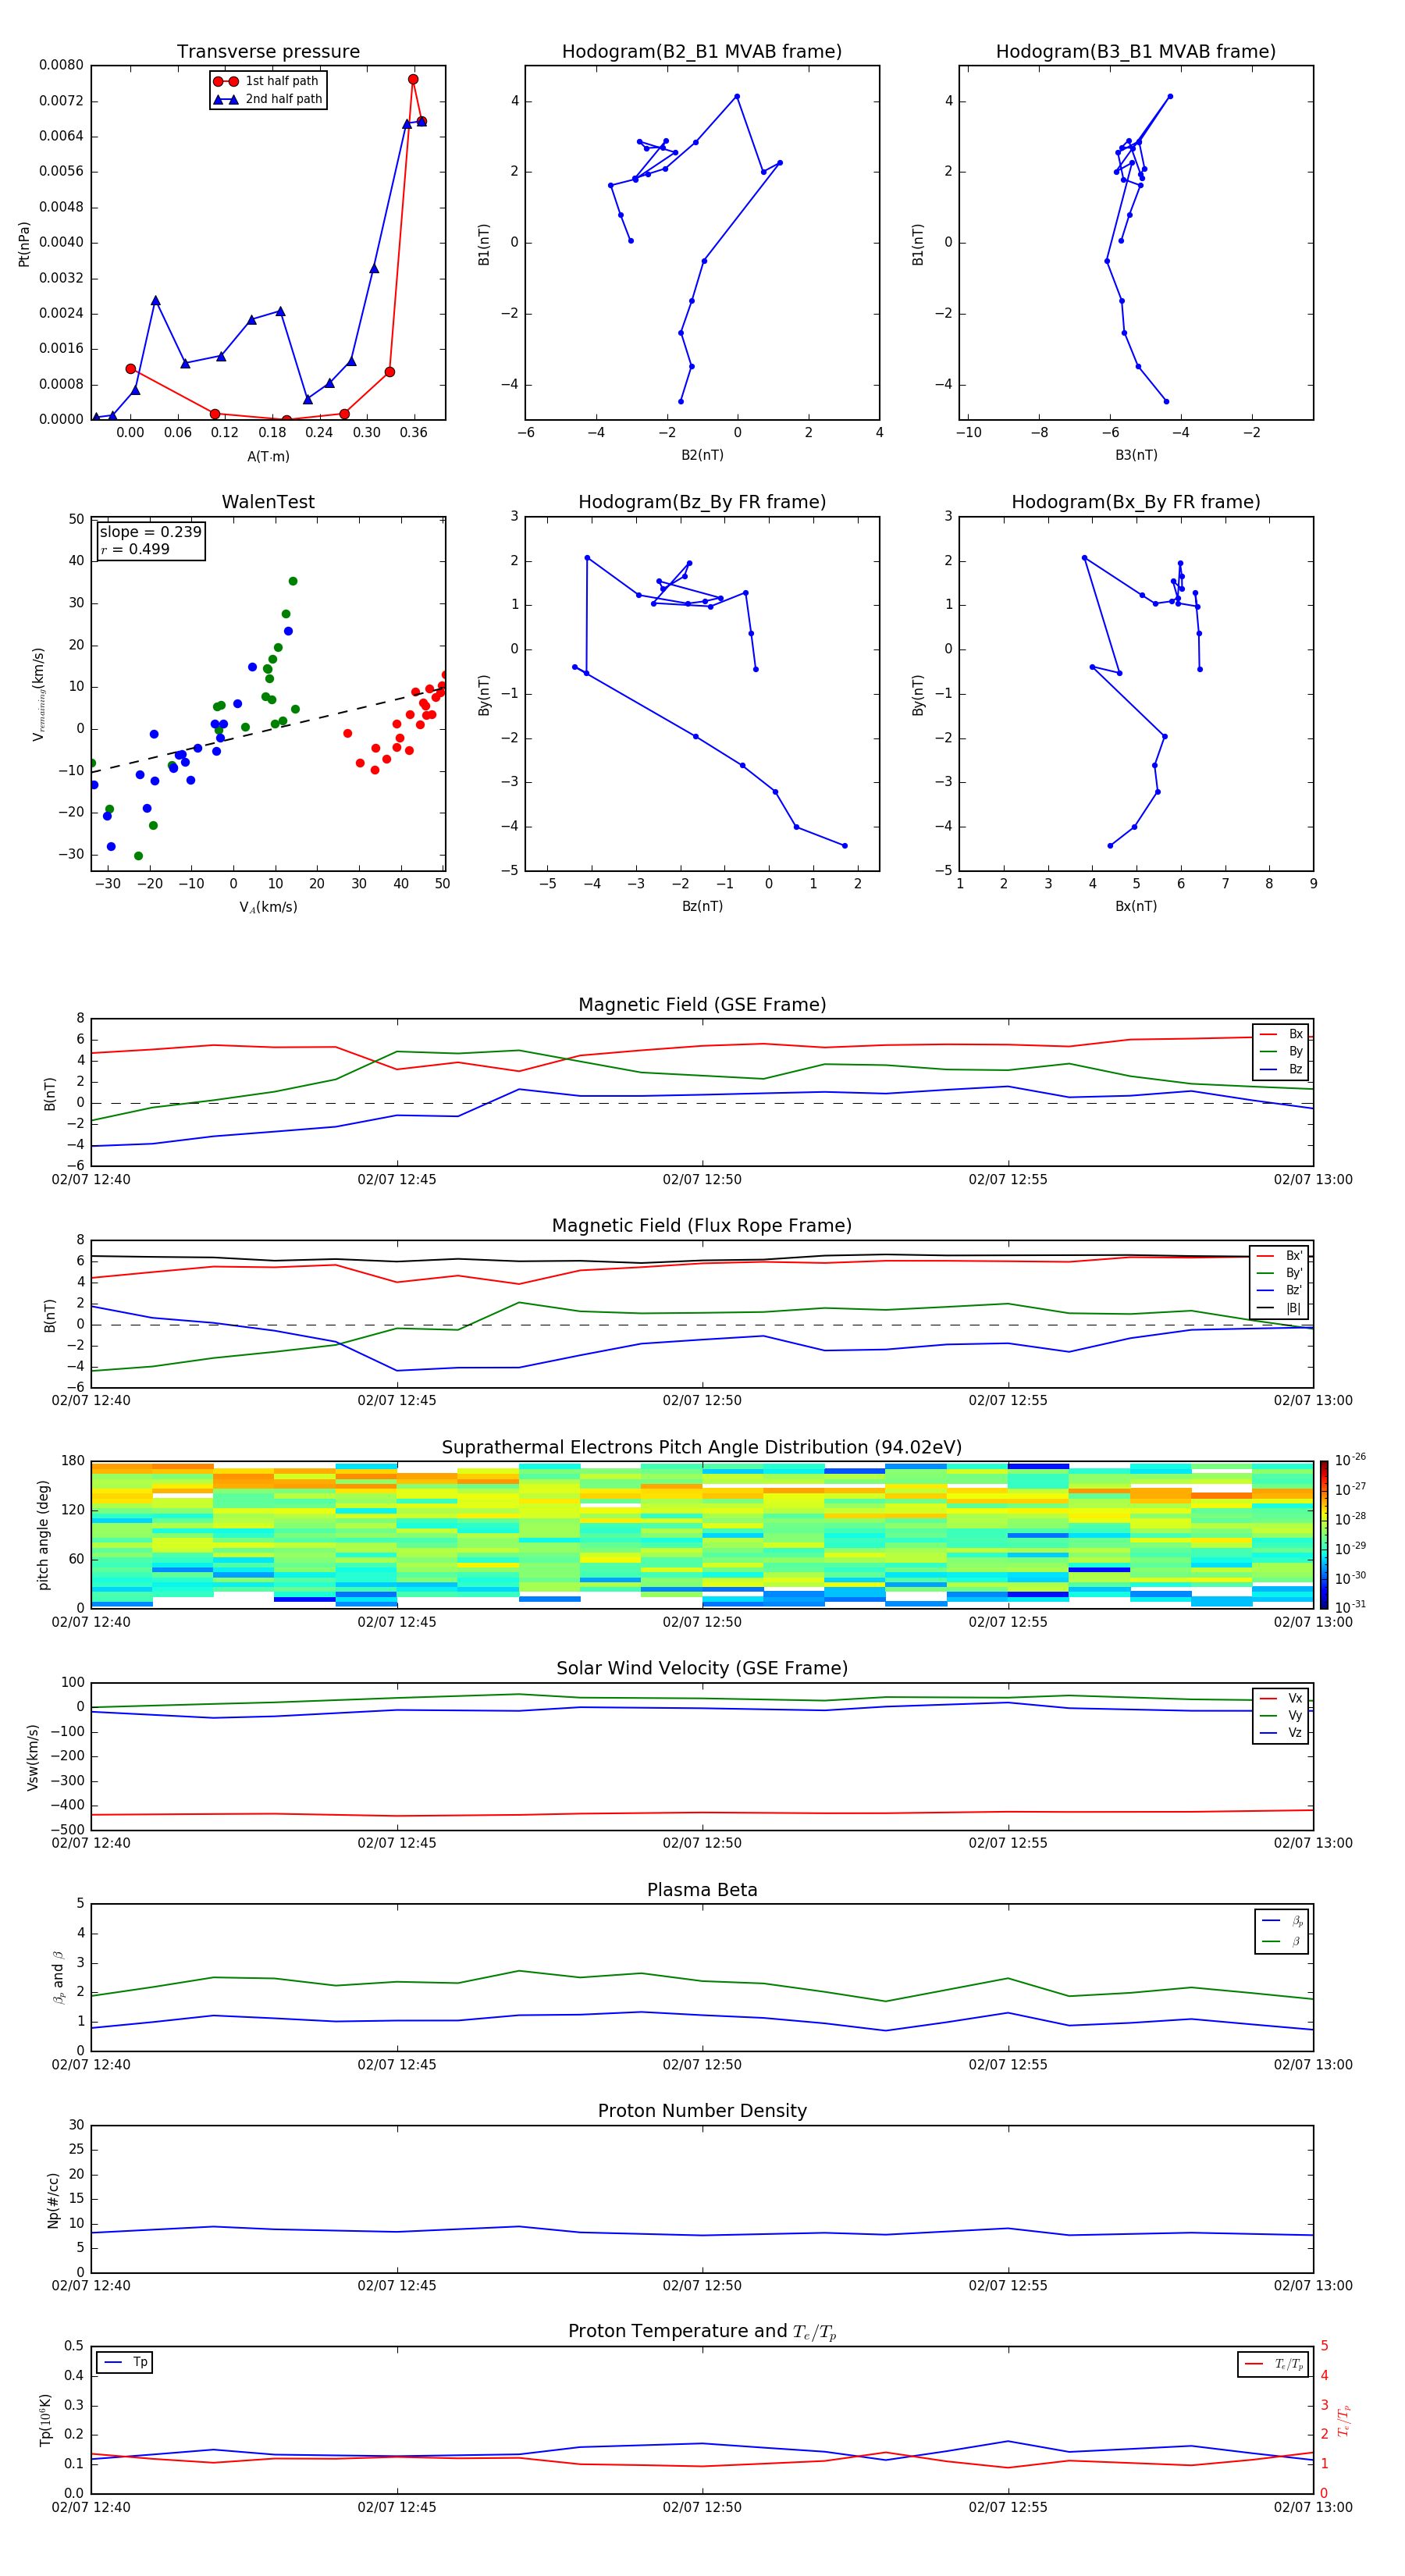Click the 'Pt(nPa)' axis label
The height and width of the screenshot is (2576, 1405).
pos(24,243)
